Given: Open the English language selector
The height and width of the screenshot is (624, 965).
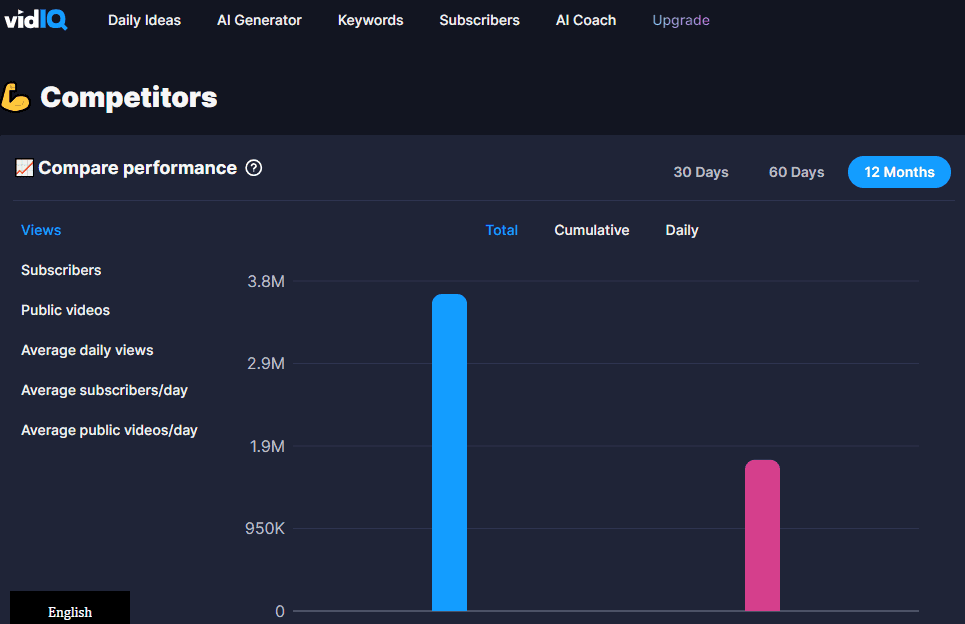Looking at the screenshot, I should 69,611.
